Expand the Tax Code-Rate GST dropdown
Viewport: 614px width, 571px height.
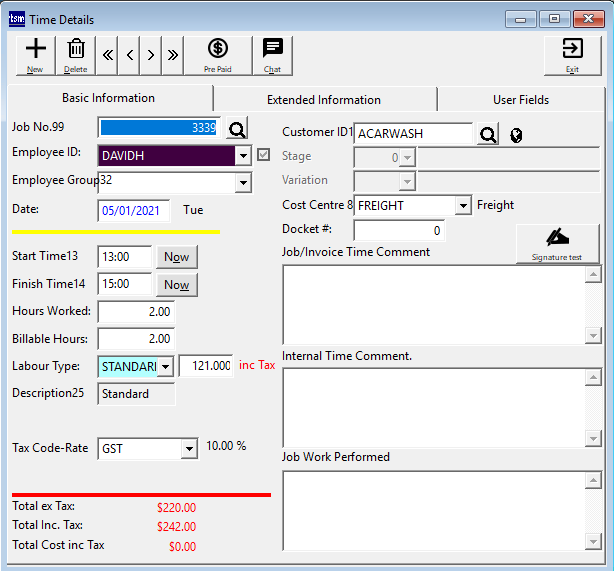[x=189, y=450]
